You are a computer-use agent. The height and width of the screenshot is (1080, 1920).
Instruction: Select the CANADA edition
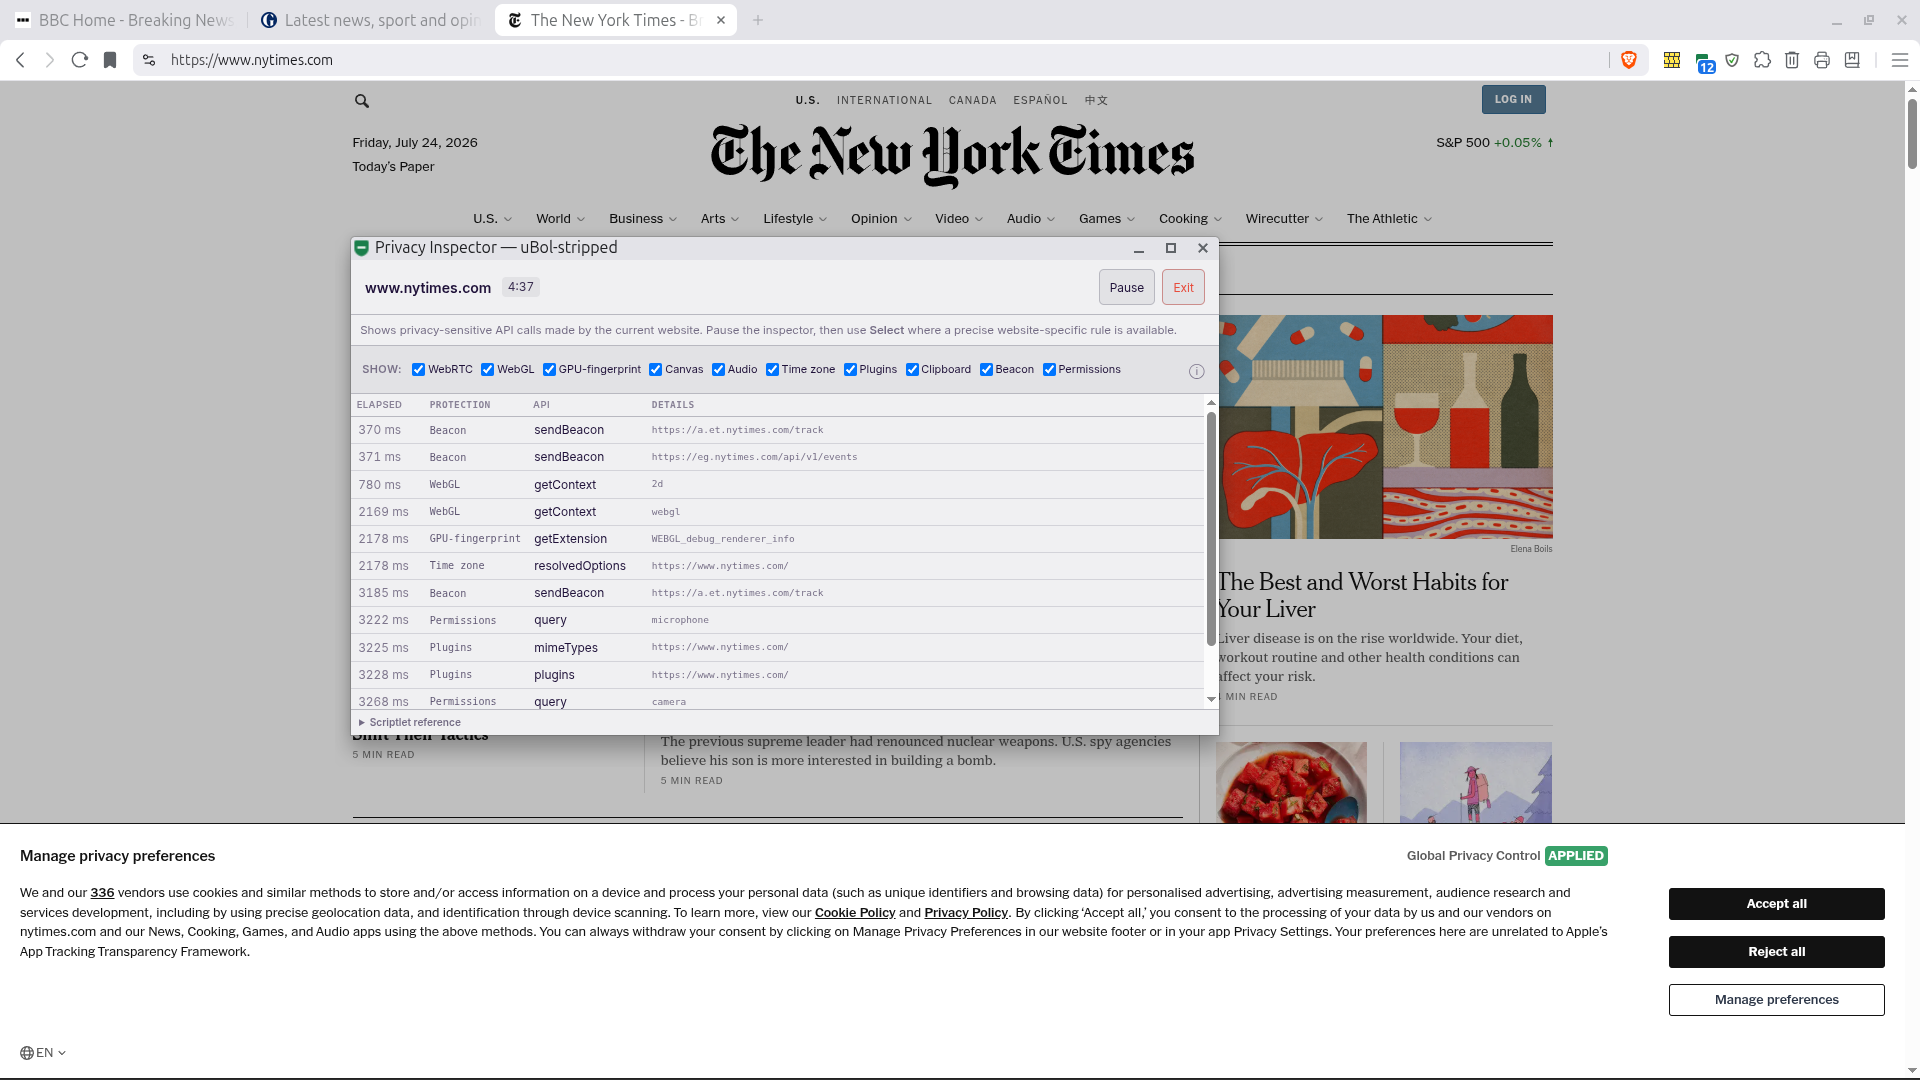coord(973,101)
